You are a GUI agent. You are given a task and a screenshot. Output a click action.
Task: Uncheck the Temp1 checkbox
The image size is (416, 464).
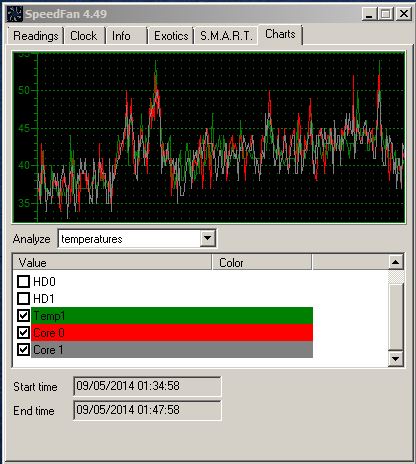pos(23,315)
